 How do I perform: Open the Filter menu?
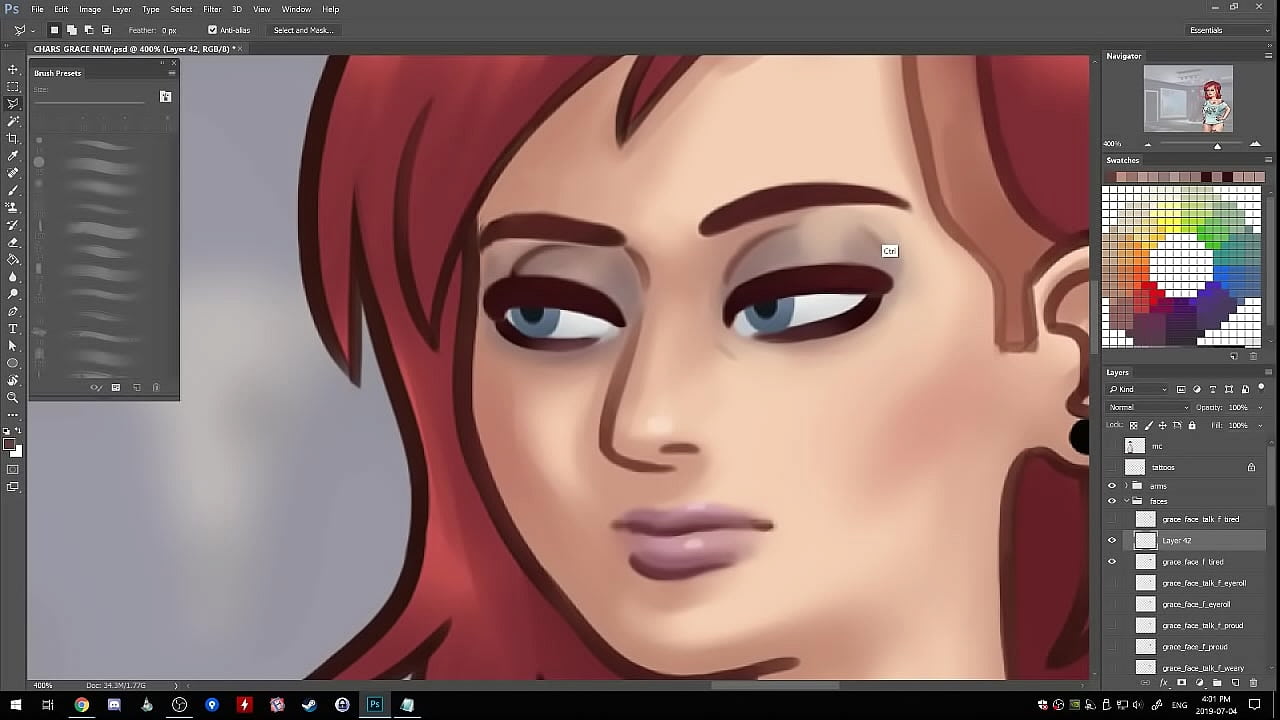click(x=212, y=9)
